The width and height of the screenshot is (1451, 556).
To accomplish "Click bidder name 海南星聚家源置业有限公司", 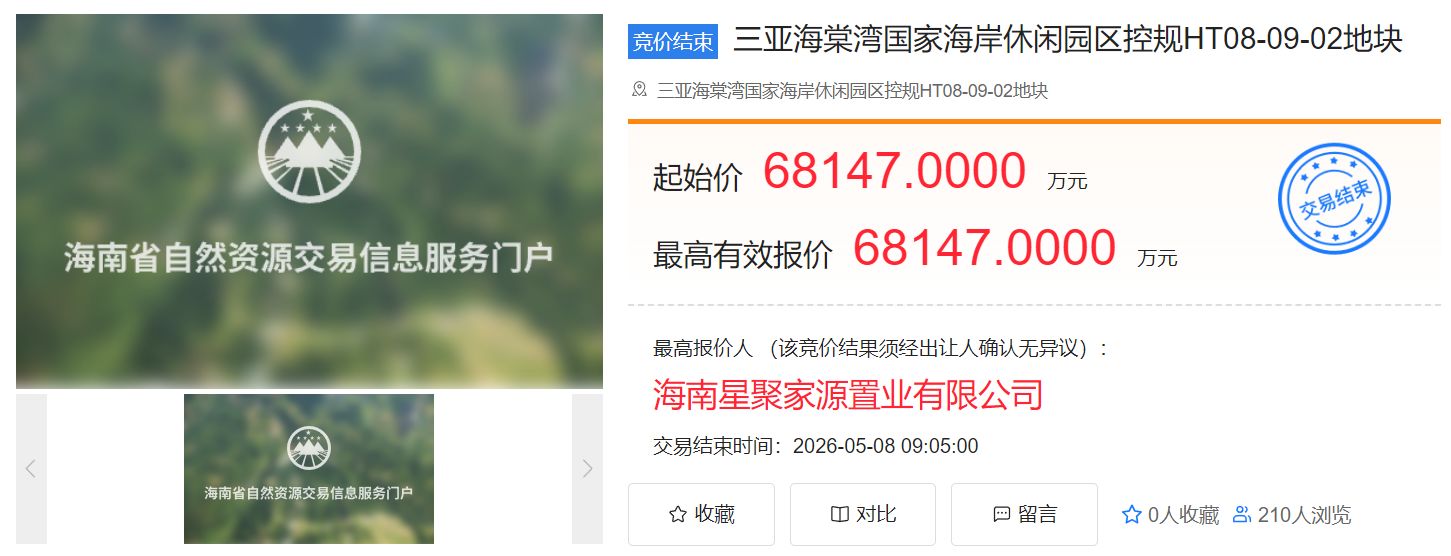I will (848, 395).
